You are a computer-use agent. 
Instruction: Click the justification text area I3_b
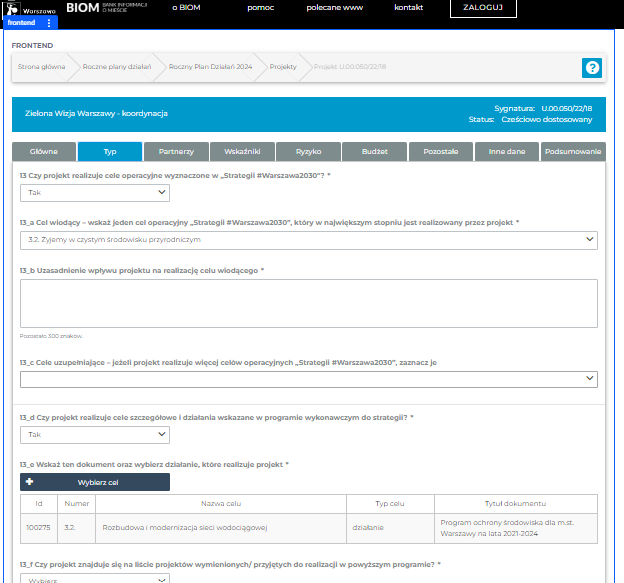[308, 303]
